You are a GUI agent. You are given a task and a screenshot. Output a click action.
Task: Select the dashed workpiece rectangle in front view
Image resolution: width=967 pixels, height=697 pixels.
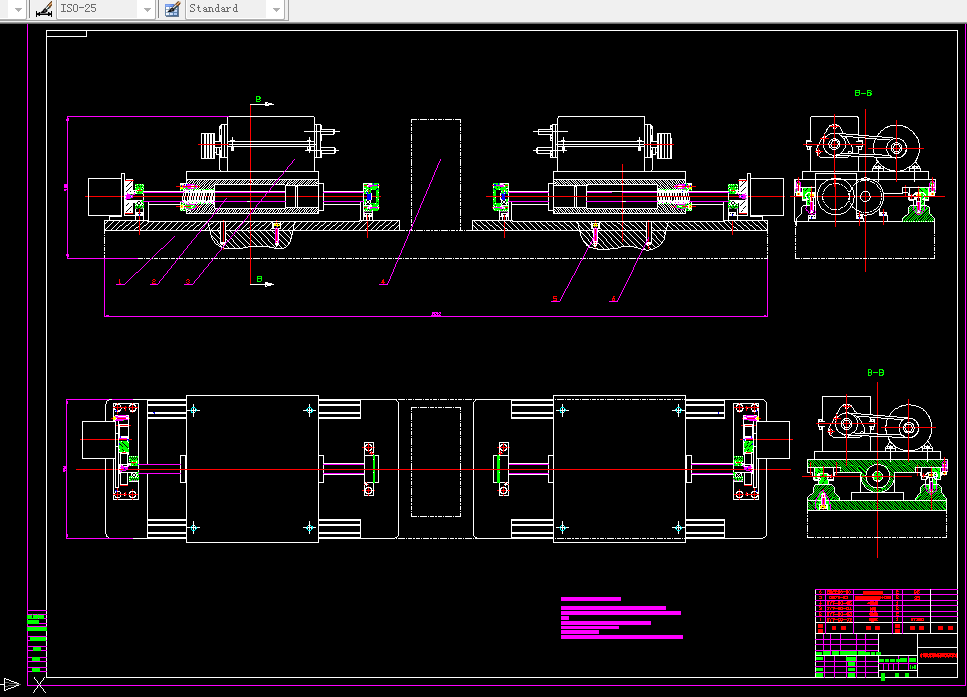click(x=436, y=175)
